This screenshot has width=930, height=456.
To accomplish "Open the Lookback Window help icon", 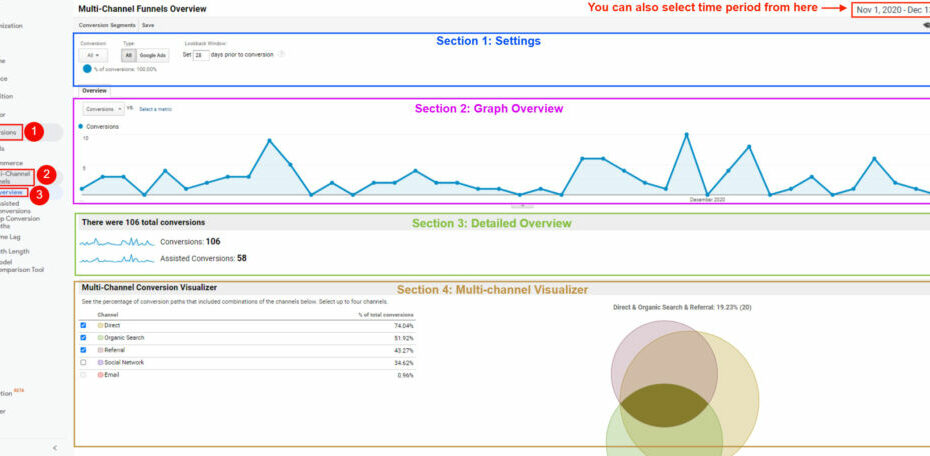I will [282, 55].
